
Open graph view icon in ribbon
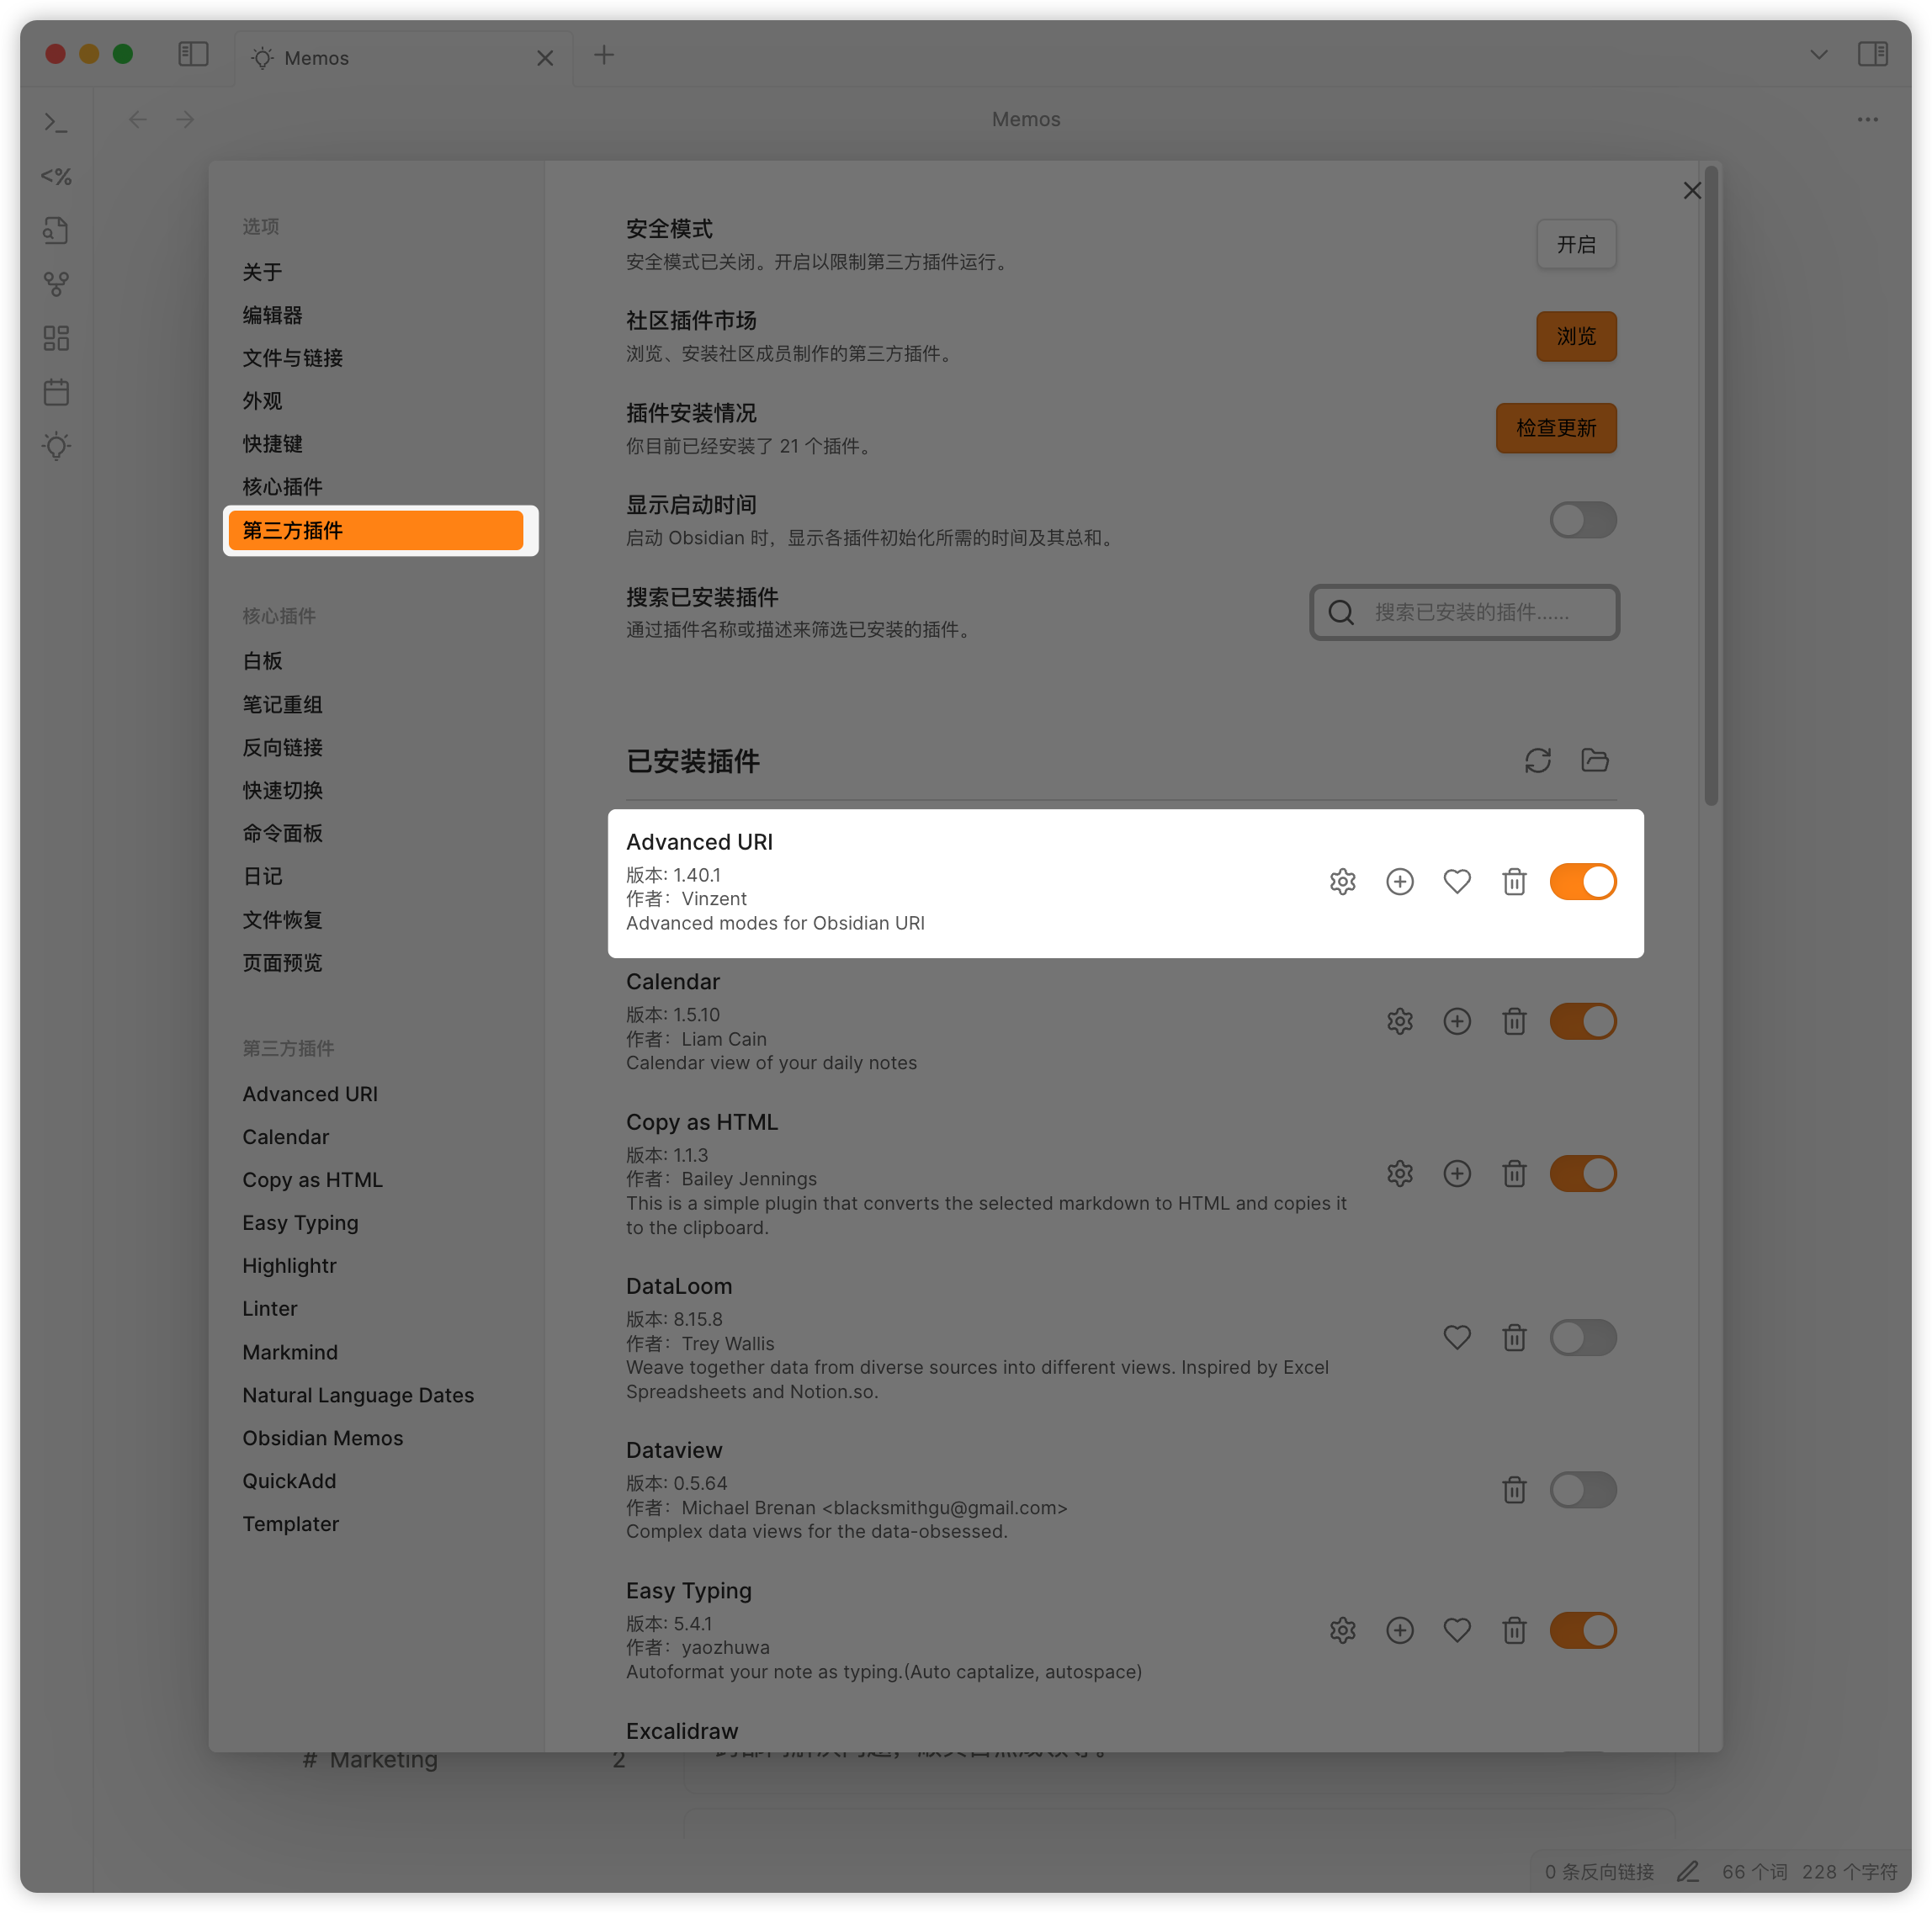coord(56,284)
